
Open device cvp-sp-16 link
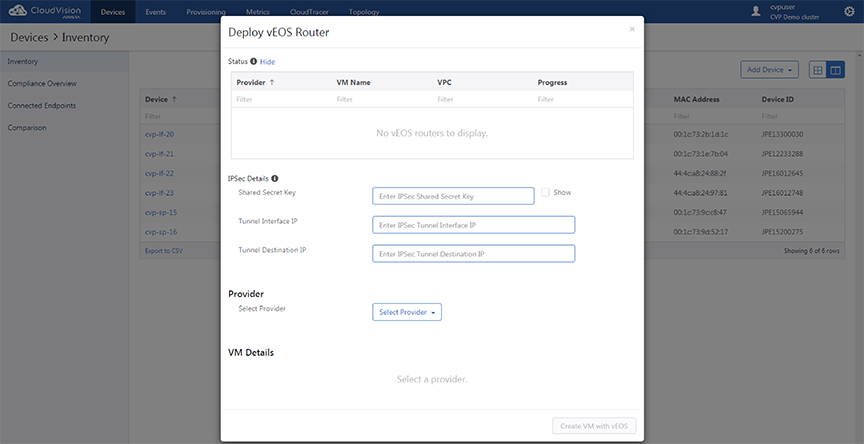[x=161, y=232]
